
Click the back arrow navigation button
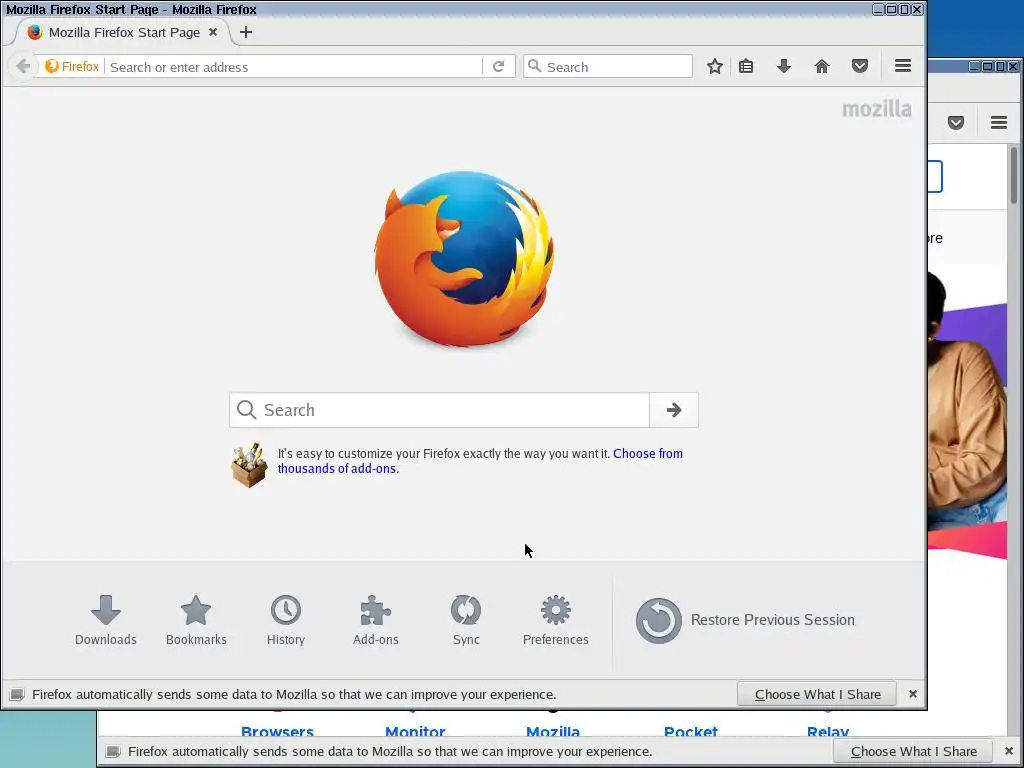(x=23, y=66)
